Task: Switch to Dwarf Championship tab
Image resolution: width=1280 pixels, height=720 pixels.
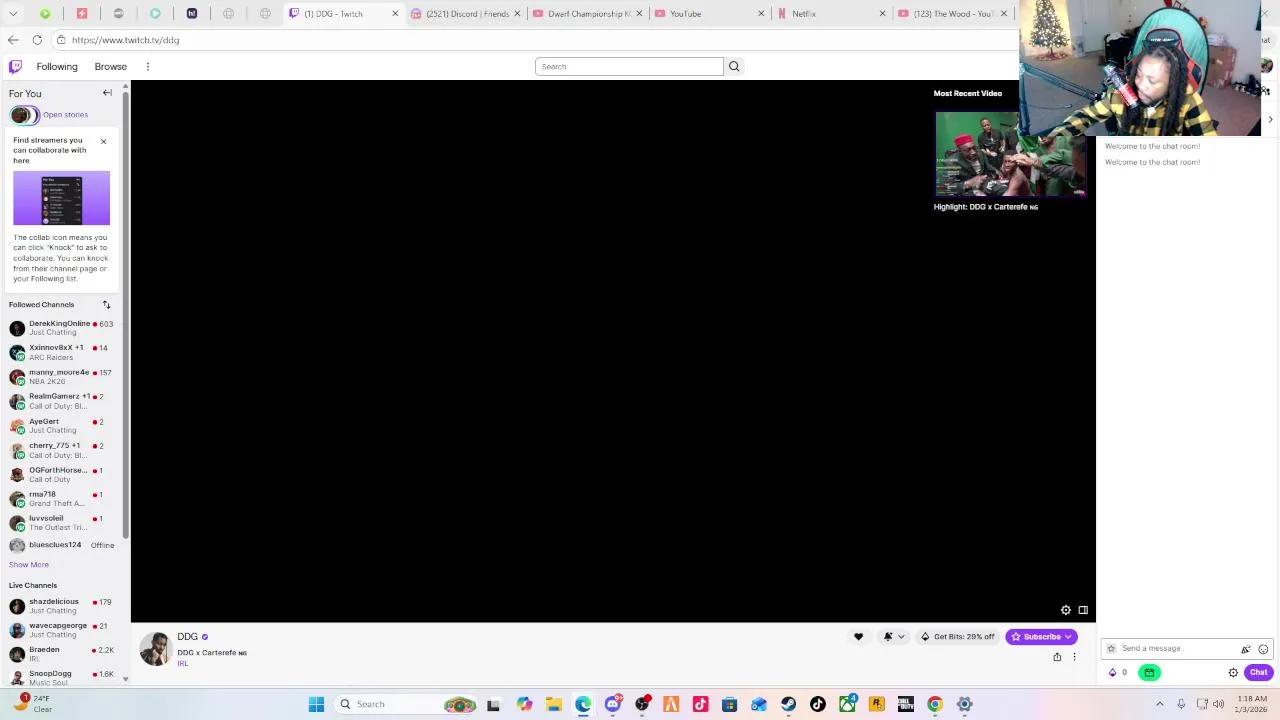Action: 588,14
